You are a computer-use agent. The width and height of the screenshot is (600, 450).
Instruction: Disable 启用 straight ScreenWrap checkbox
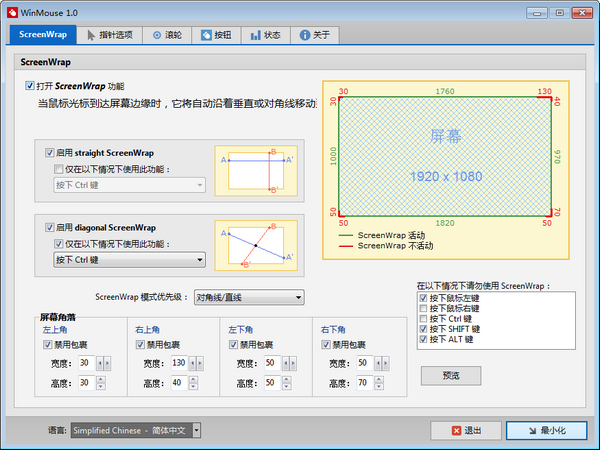click(x=50, y=153)
